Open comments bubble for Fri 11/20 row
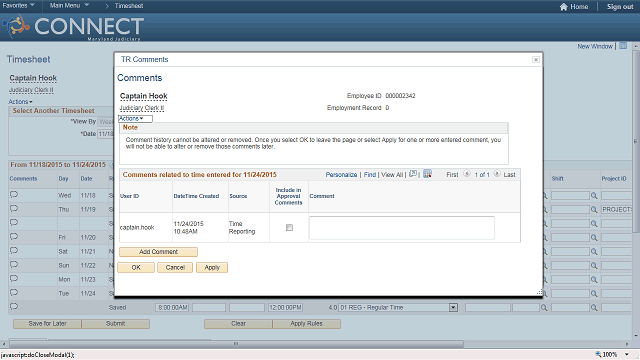This screenshot has width=640, height=360. click(14, 236)
